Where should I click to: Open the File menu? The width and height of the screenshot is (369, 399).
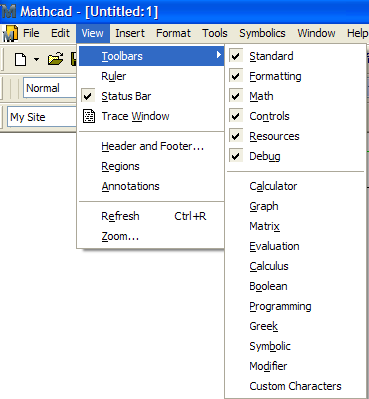(31, 33)
